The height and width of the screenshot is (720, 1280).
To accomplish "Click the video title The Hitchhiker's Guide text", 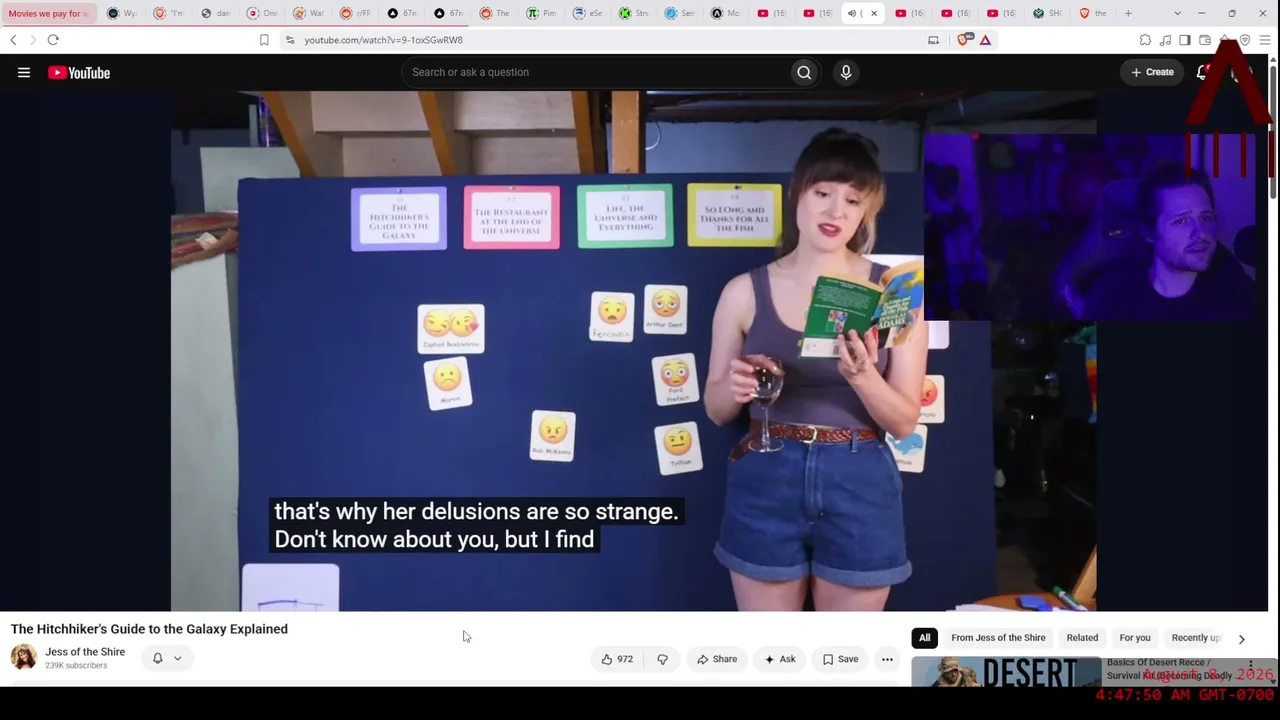I will click(x=149, y=629).
